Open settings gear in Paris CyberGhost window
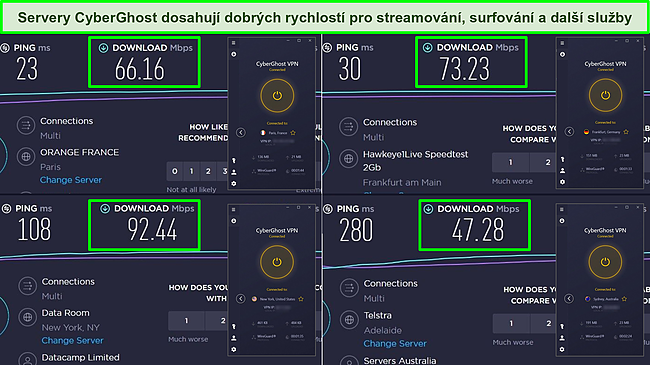This screenshot has height=365, width=650. click(234, 183)
